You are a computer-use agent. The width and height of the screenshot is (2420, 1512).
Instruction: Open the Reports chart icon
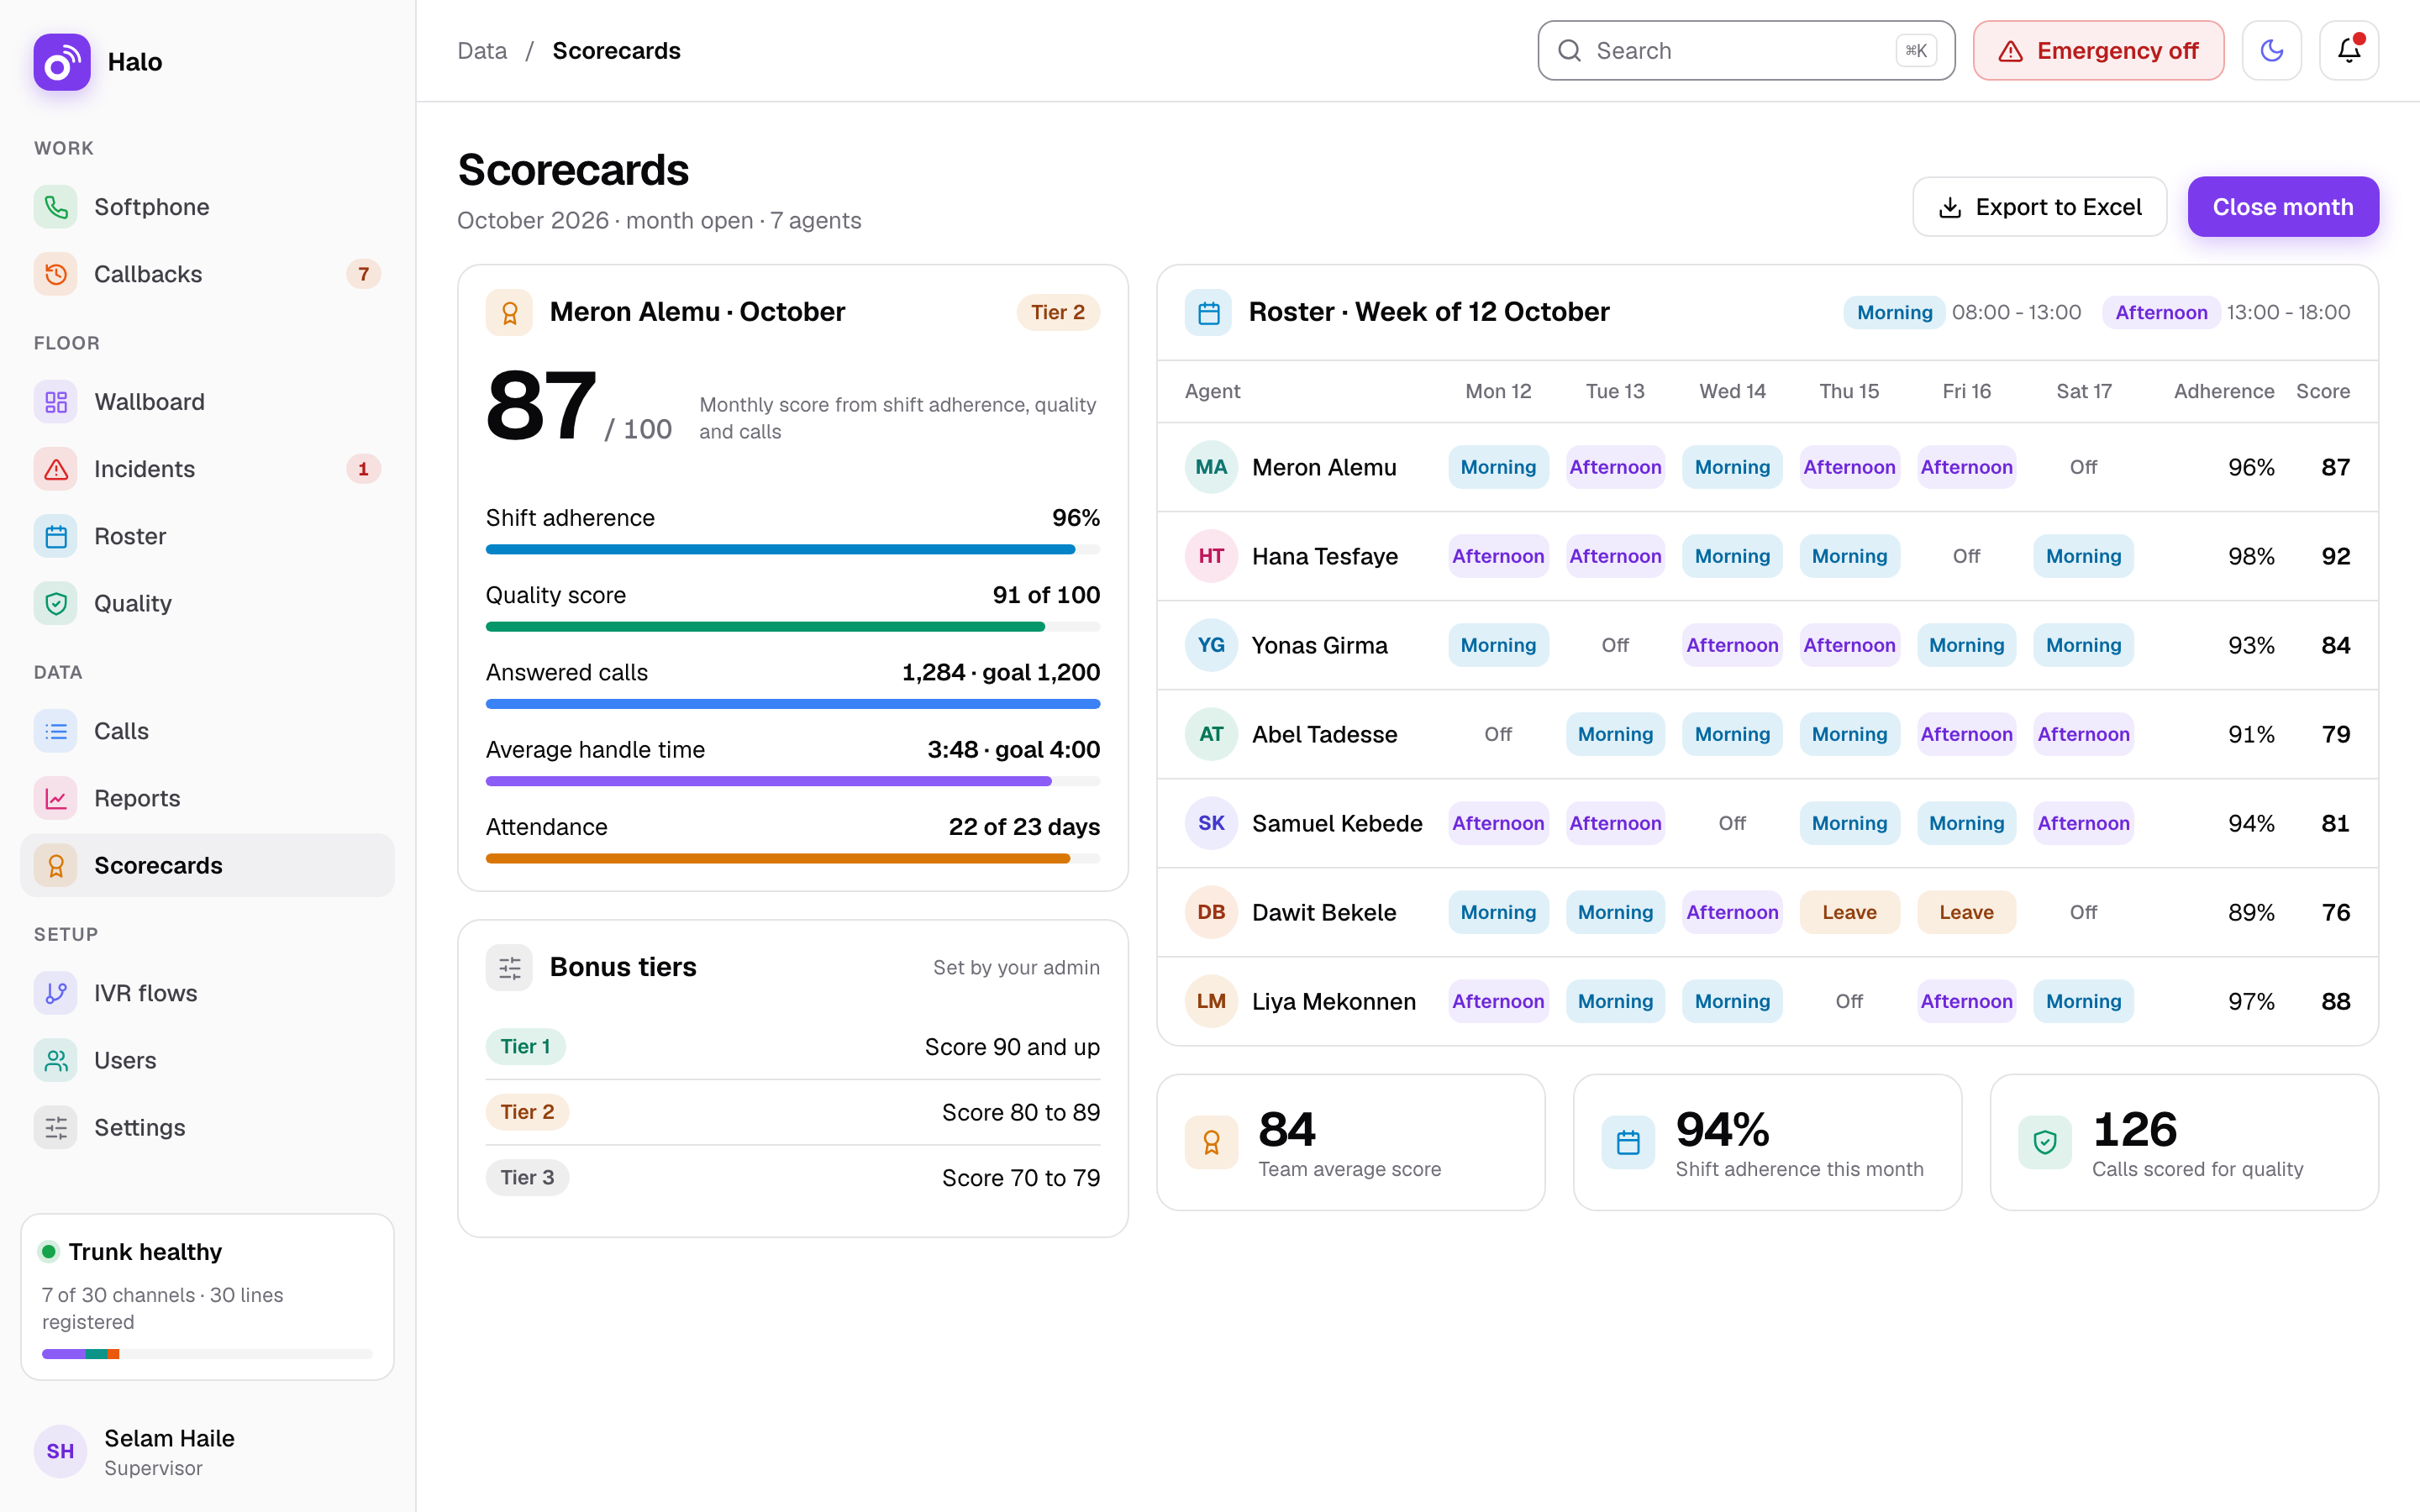[56, 798]
